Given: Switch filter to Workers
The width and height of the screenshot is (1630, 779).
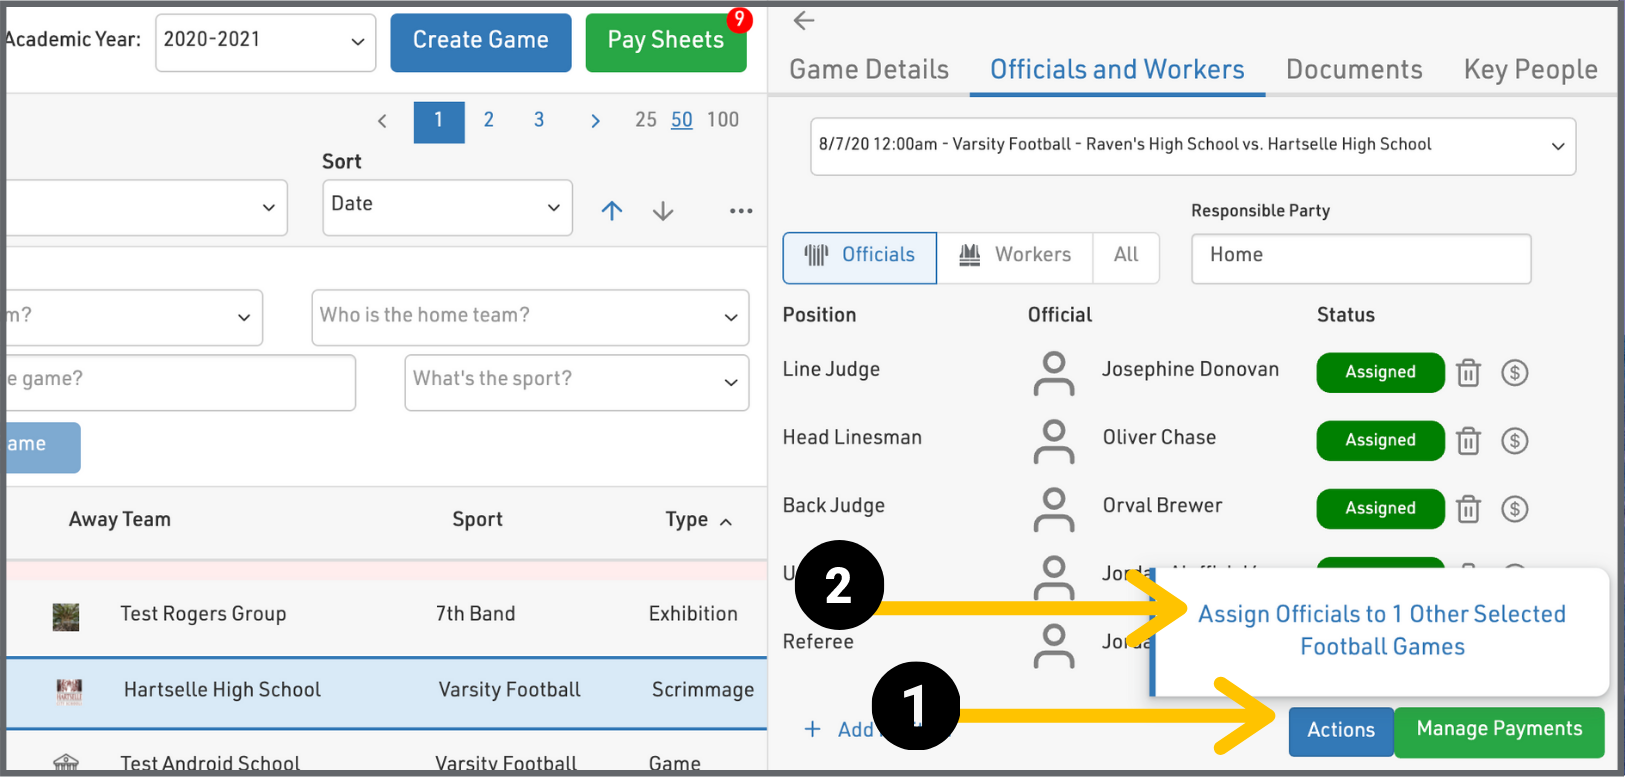Looking at the screenshot, I should (1015, 256).
